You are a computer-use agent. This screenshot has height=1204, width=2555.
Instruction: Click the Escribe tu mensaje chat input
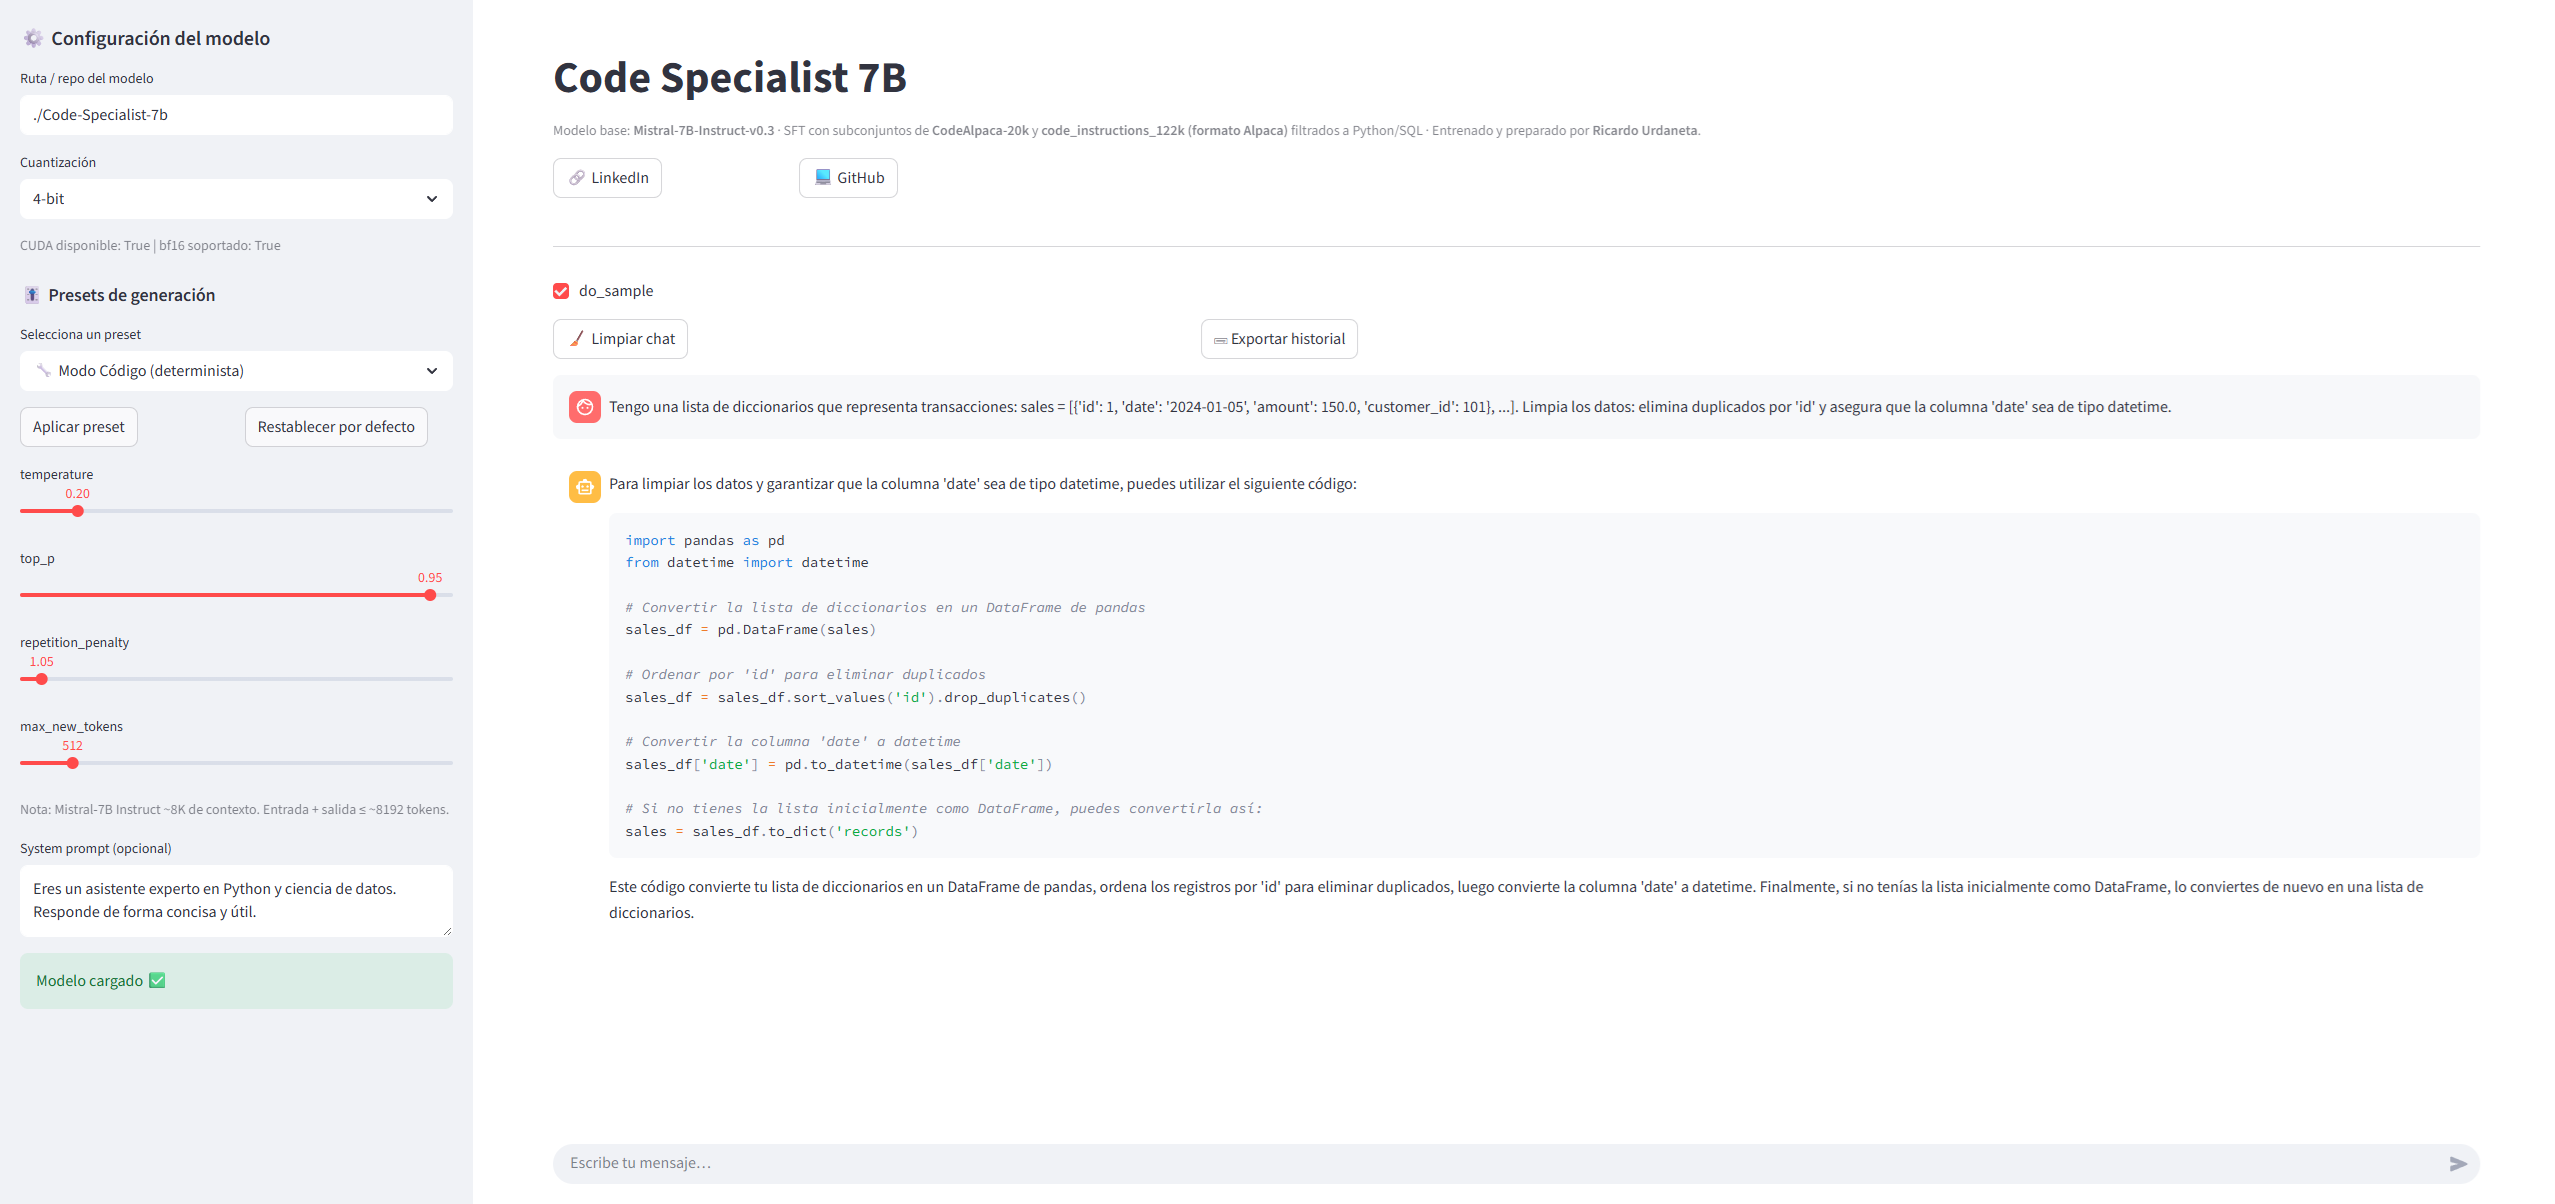click(1490, 1163)
